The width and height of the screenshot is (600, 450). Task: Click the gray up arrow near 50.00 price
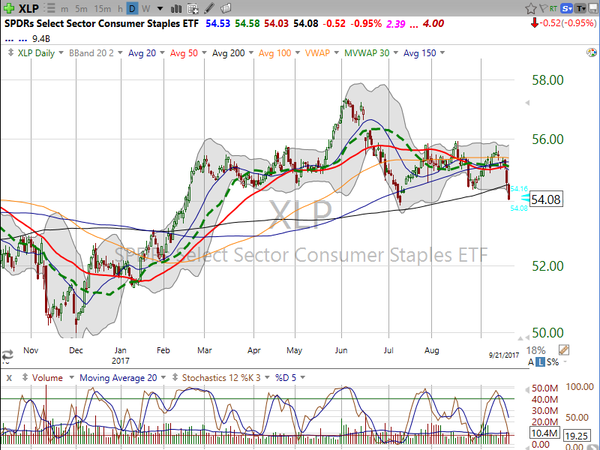click(520, 339)
